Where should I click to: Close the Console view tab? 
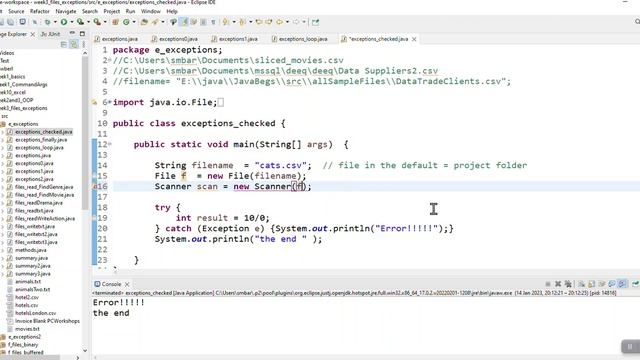click(127, 284)
